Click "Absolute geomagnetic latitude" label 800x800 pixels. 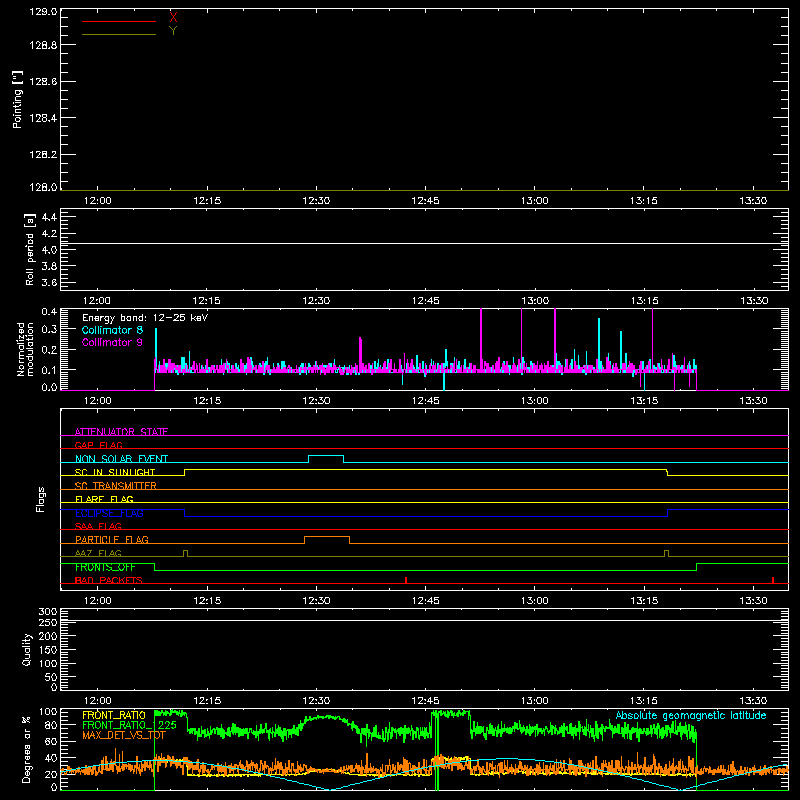coord(691,715)
